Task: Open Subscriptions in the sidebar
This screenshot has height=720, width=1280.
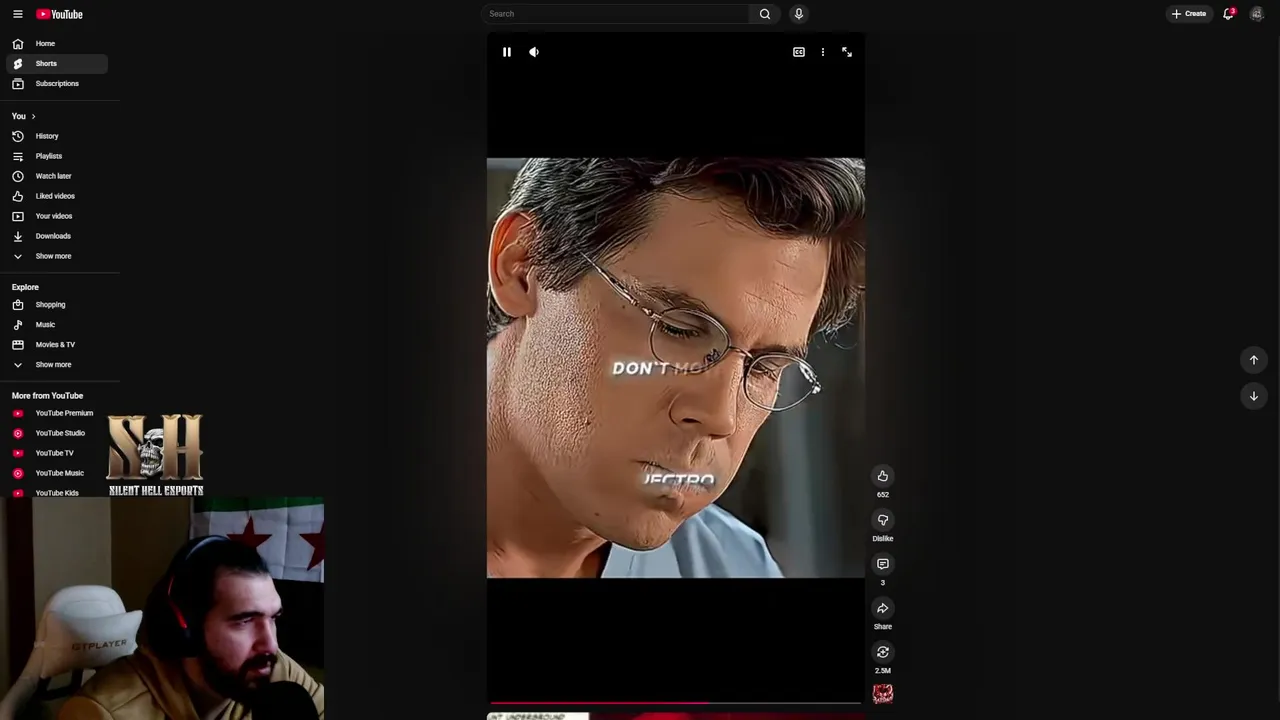Action: [x=57, y=84]
